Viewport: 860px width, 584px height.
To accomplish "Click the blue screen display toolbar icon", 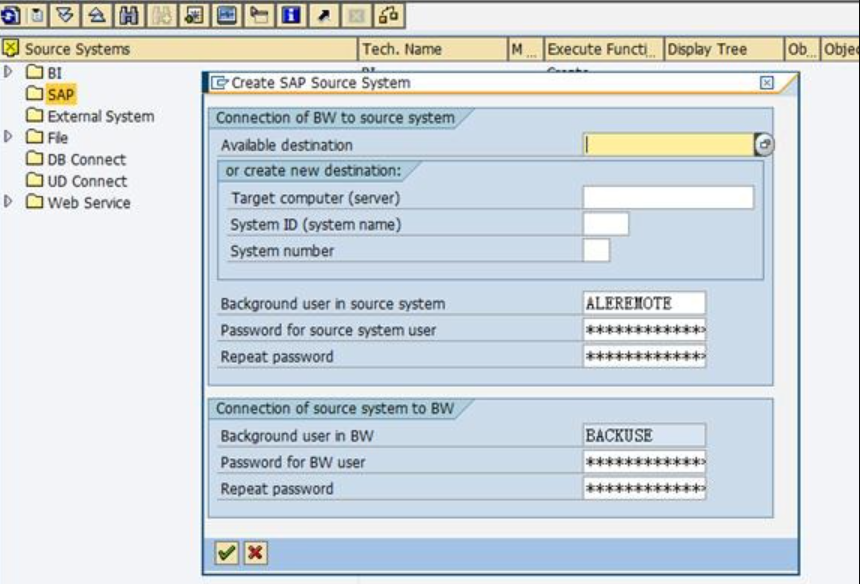I will coord(226,15).
